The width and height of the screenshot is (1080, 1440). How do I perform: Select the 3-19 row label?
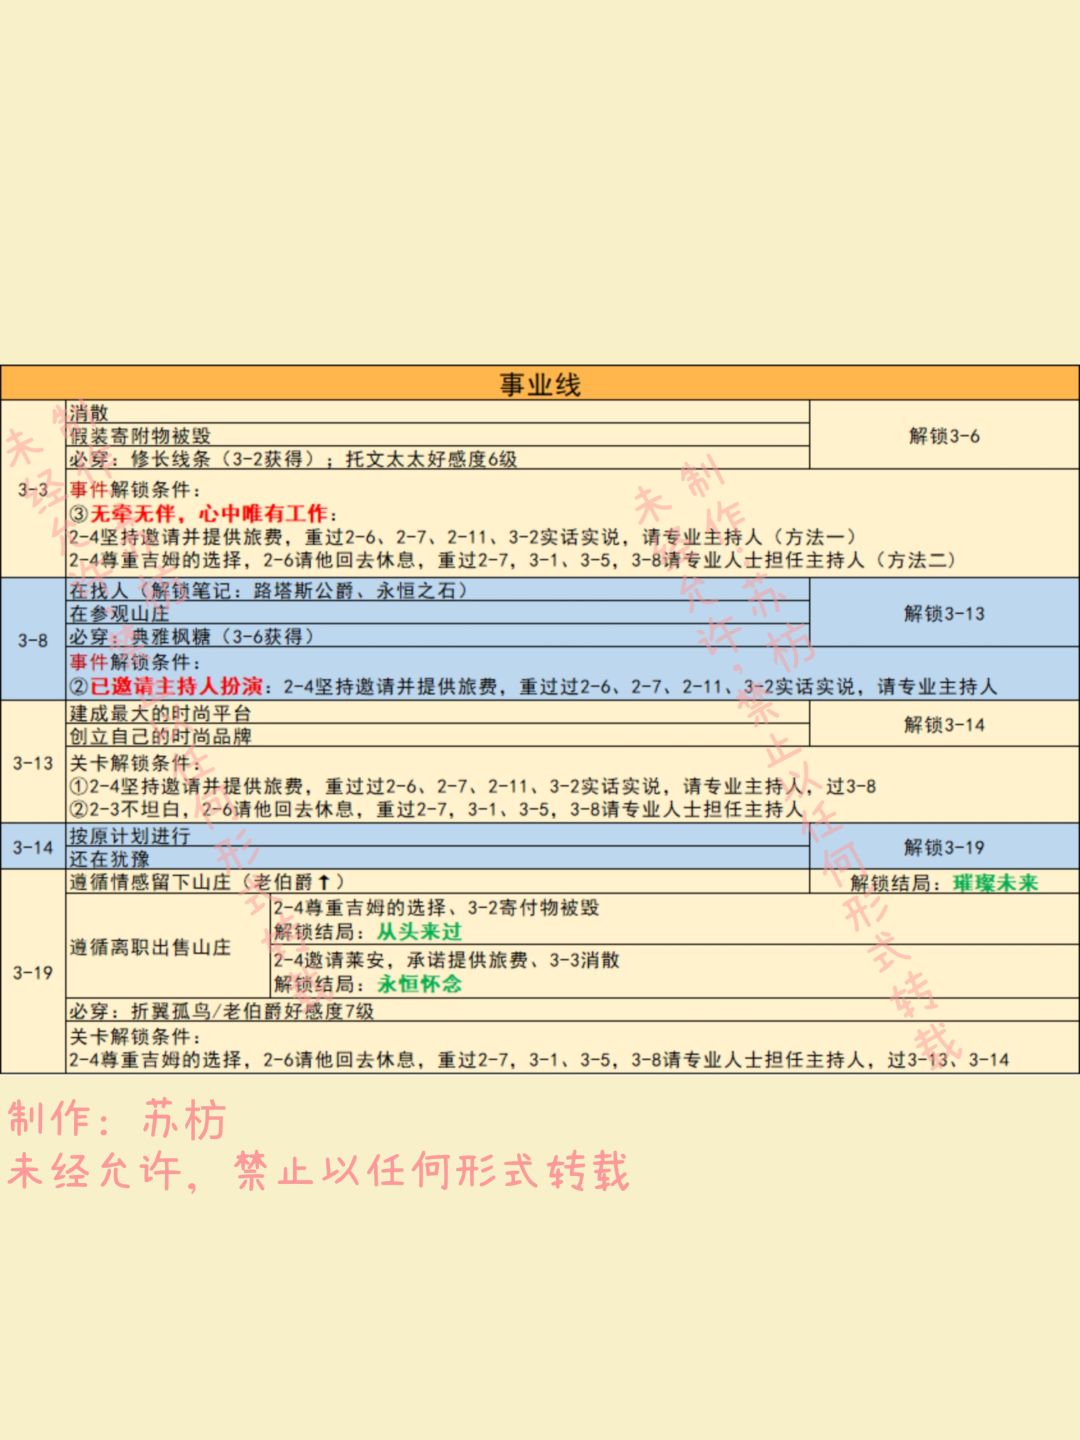coord(33,972)
